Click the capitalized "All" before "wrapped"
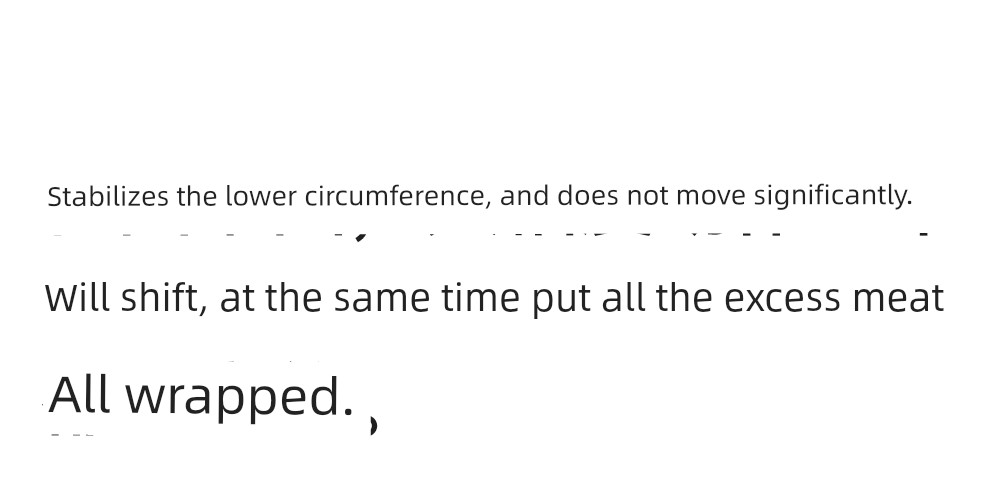The height and width of the screenshot is (499, 1000). click(x=80, y=395)
